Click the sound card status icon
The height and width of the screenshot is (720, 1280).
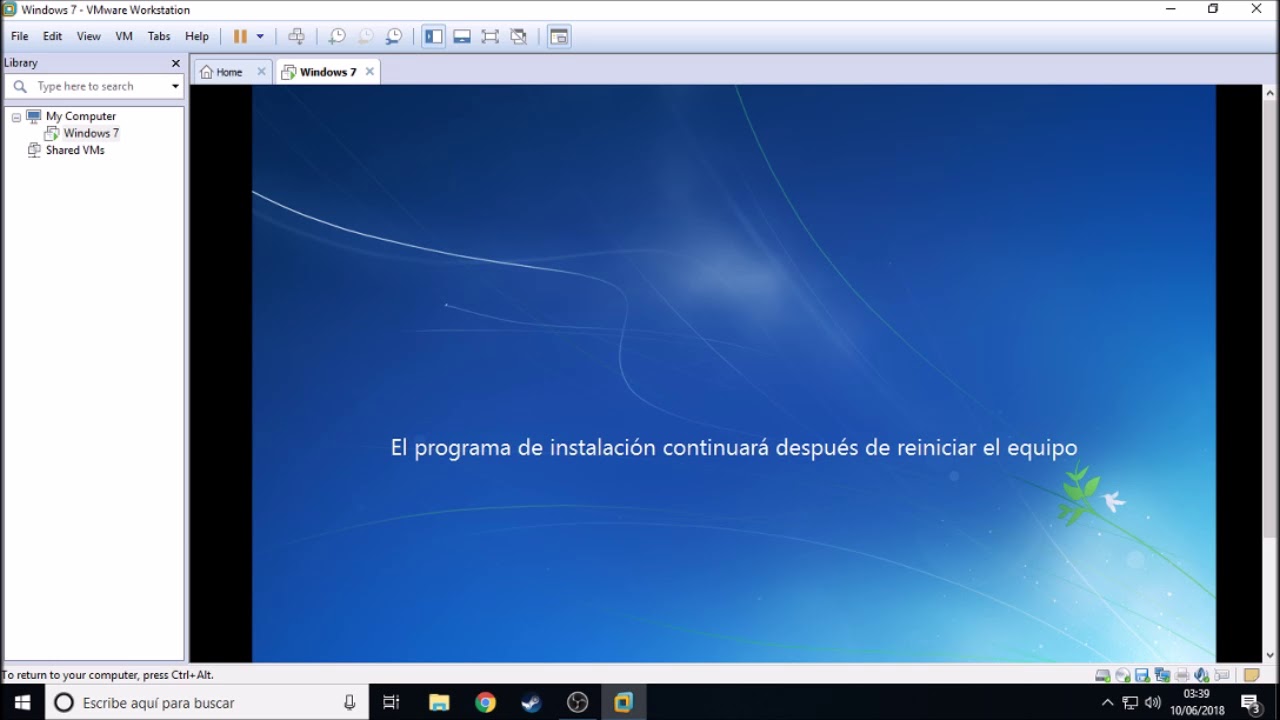(x=1202, y=675)
